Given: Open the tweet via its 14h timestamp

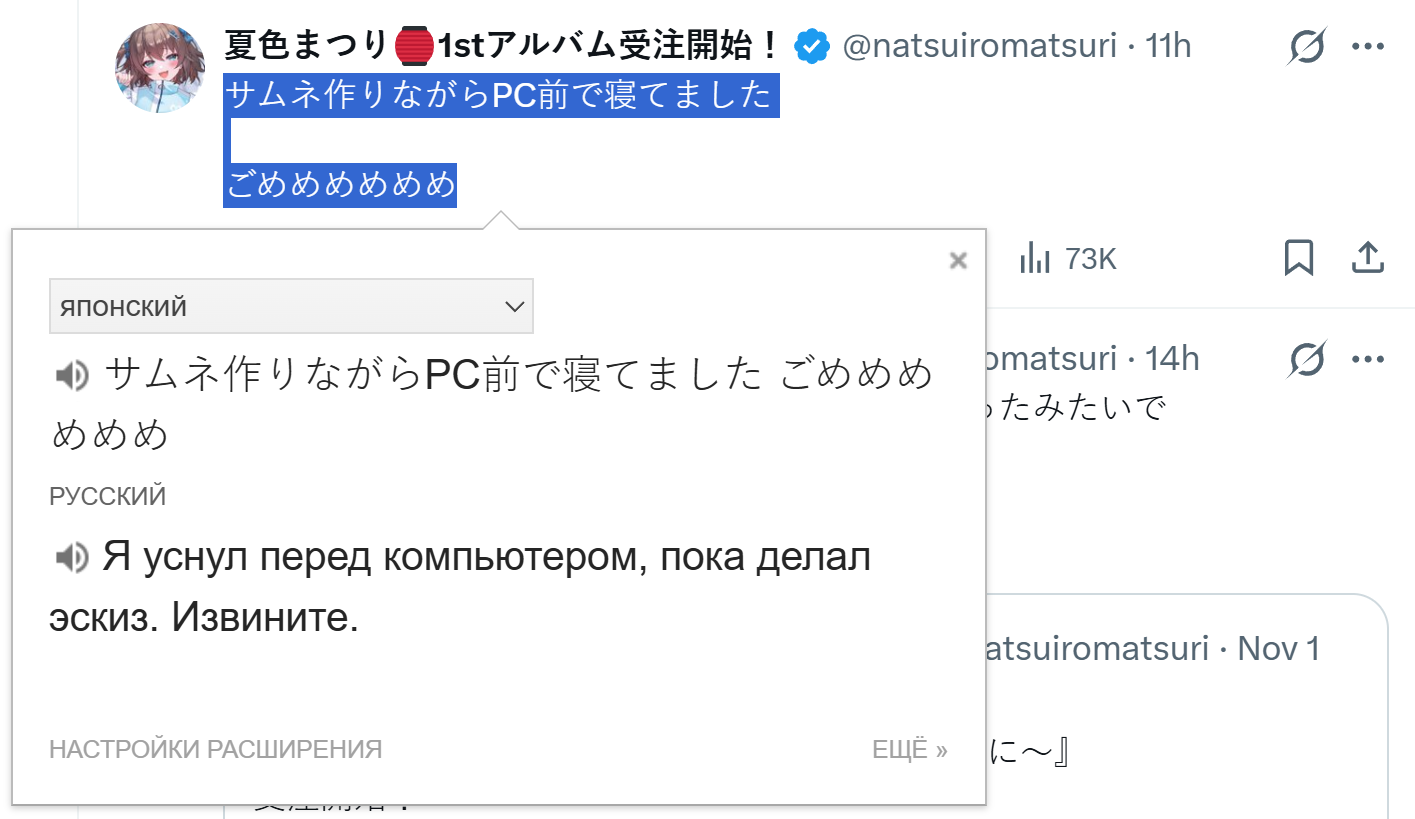Looking at the screenshot, I should [x=1172, y=359].
